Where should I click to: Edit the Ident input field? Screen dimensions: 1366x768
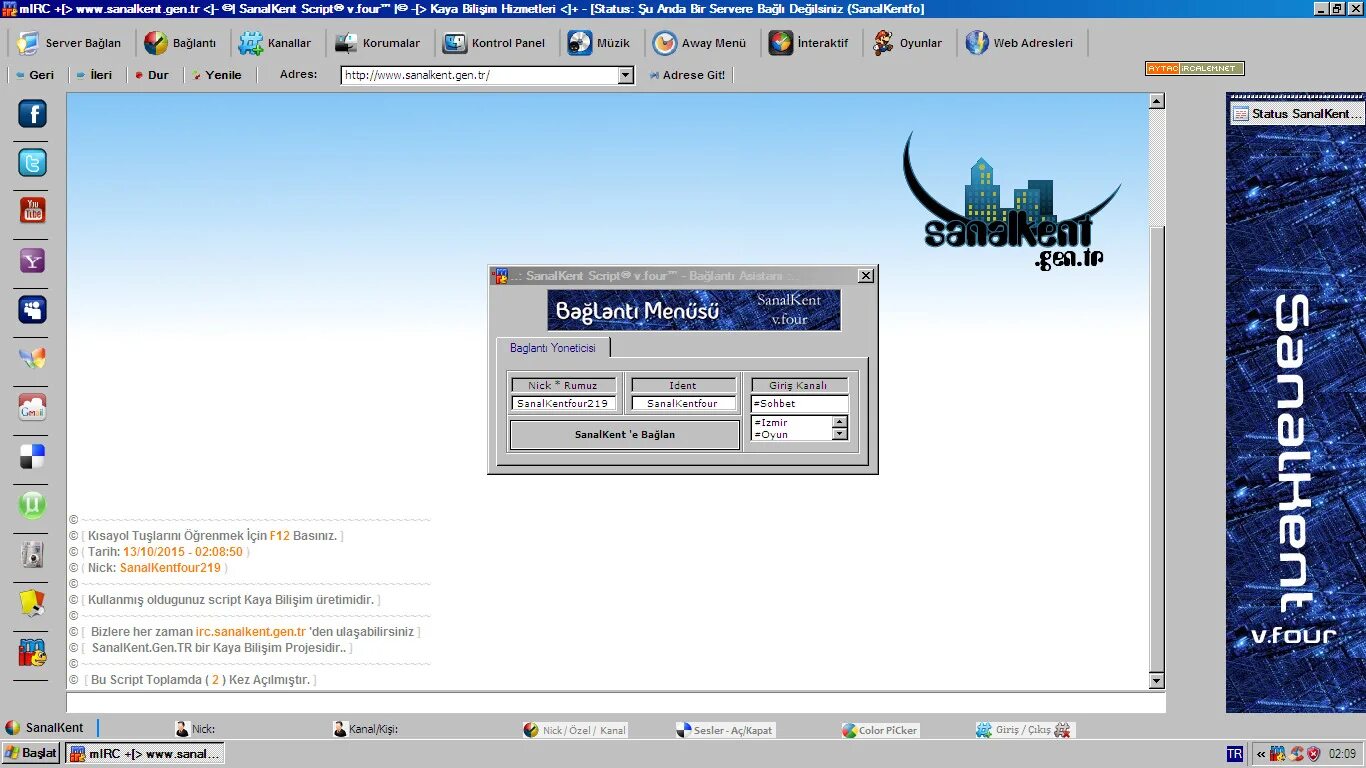tap(683, 404)
